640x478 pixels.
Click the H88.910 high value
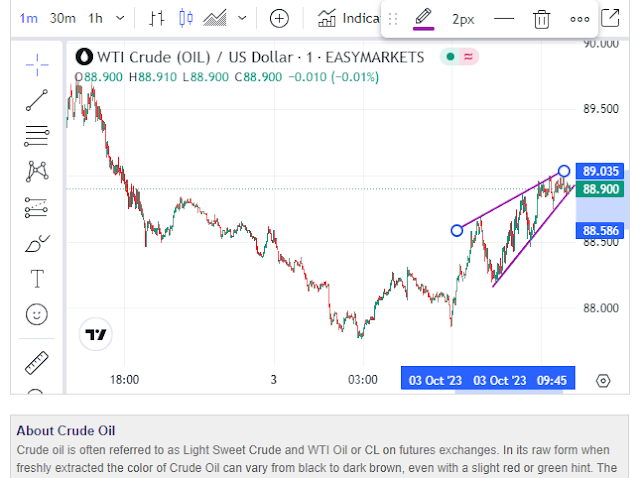pyautogui.click(x=153, y=77)
